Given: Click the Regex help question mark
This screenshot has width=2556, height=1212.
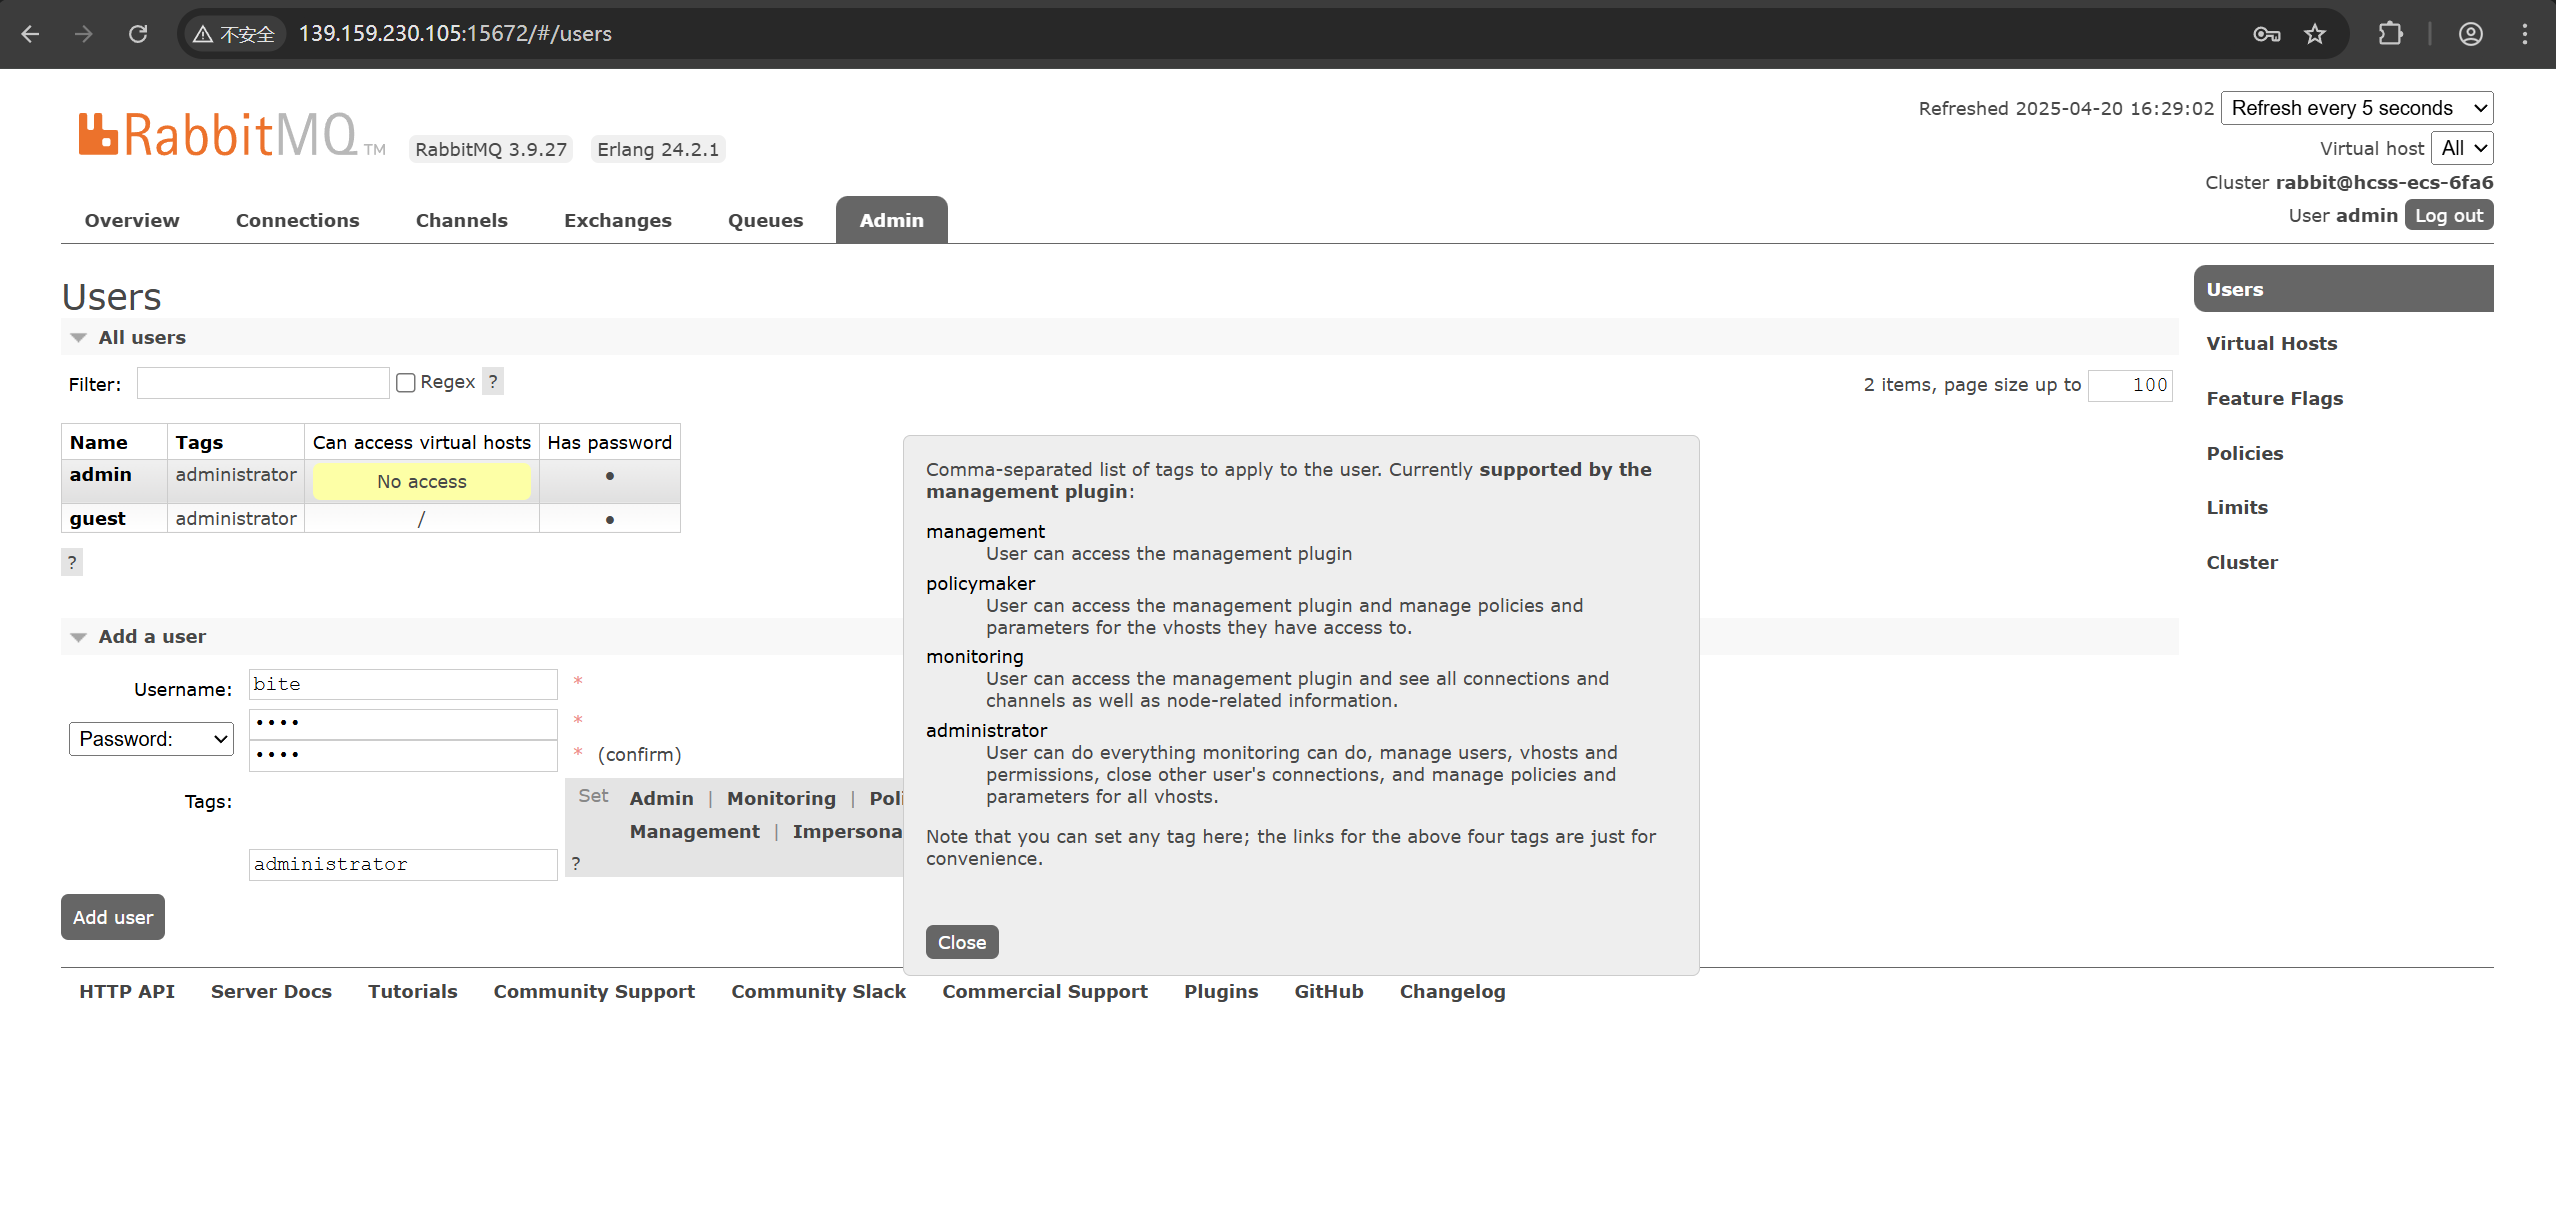Looking at the screenshot, I should pyautogui.click(x=493, y=382).
